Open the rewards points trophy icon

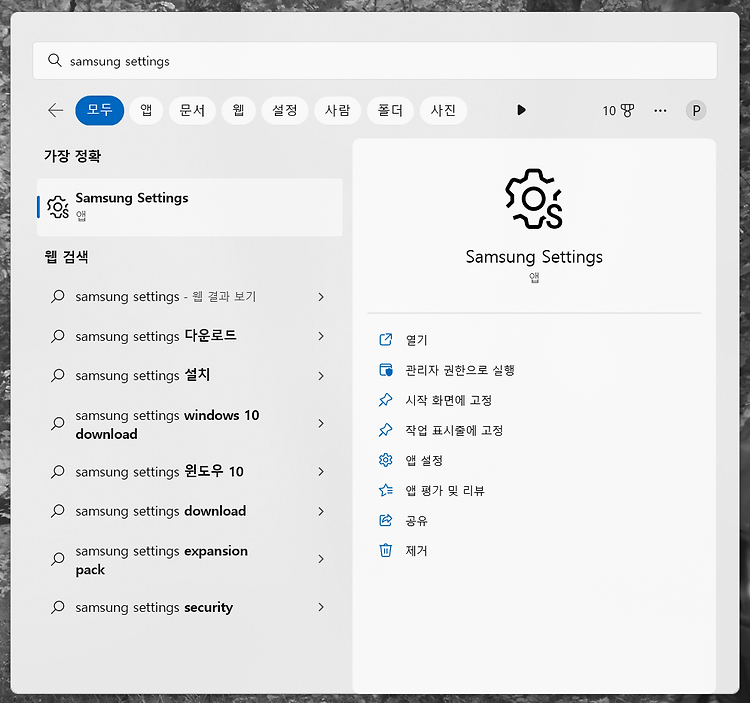coord(627,110)
